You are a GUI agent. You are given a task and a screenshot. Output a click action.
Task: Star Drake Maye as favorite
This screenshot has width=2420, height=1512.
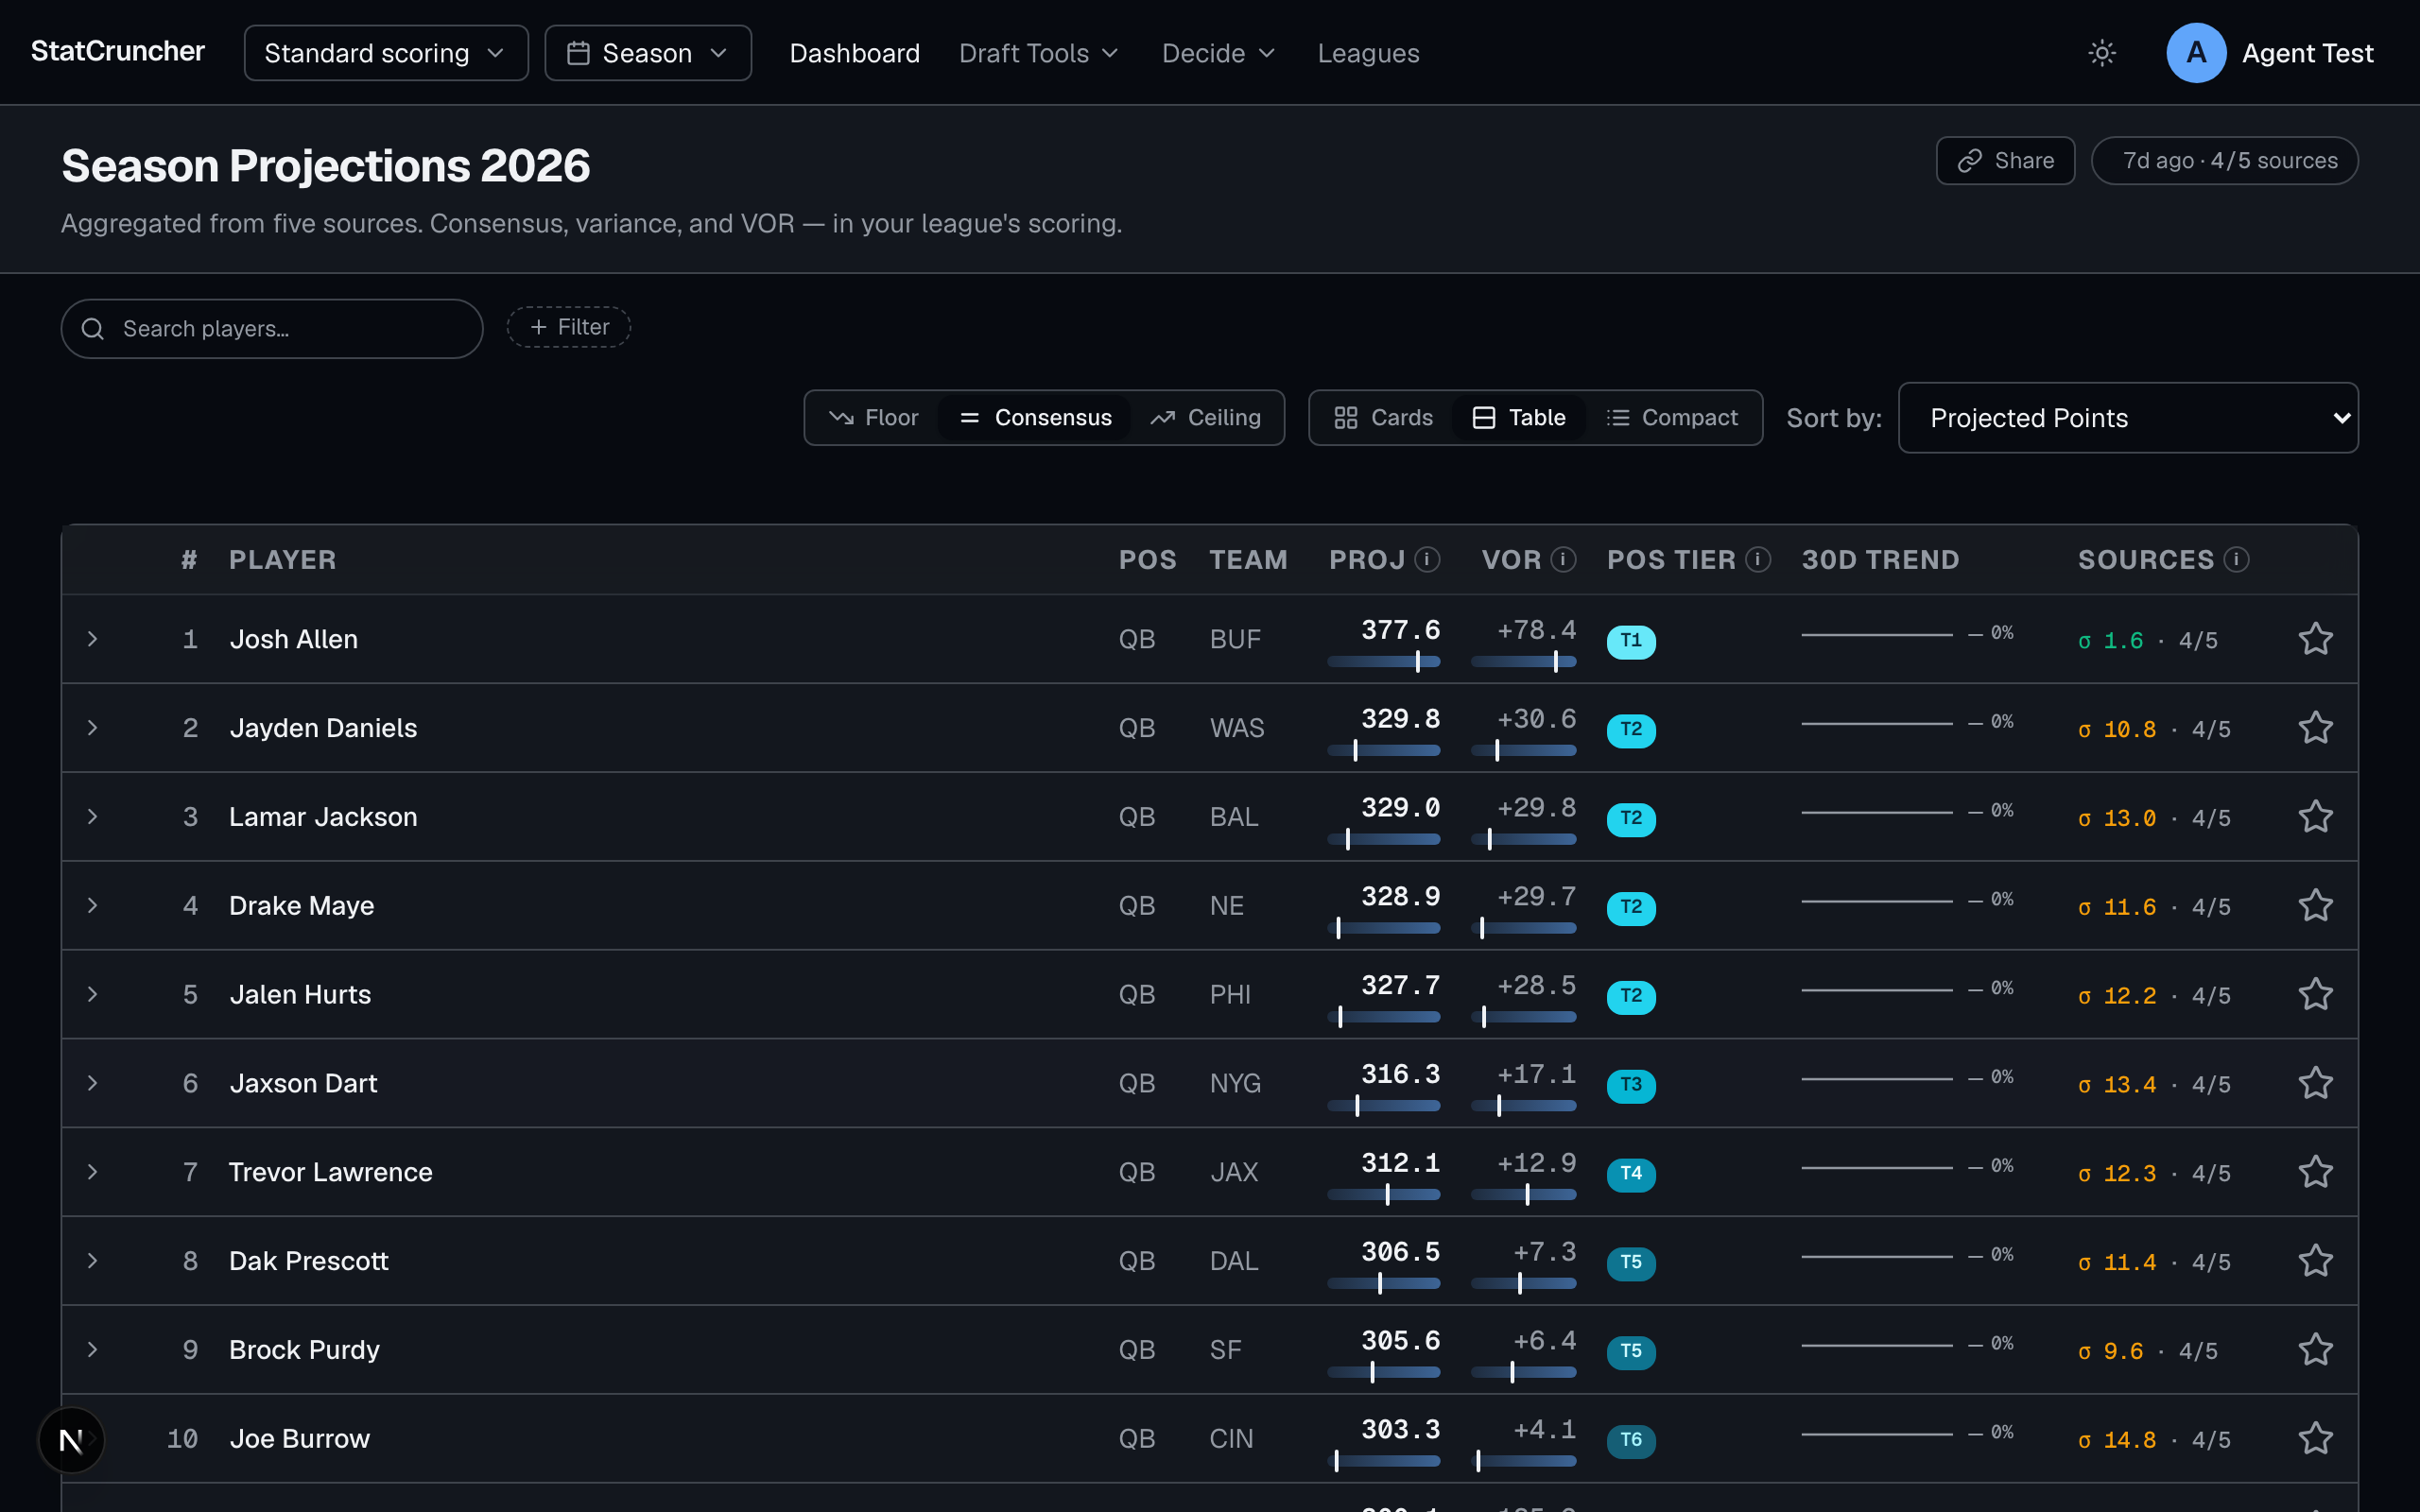point(2315,906)
